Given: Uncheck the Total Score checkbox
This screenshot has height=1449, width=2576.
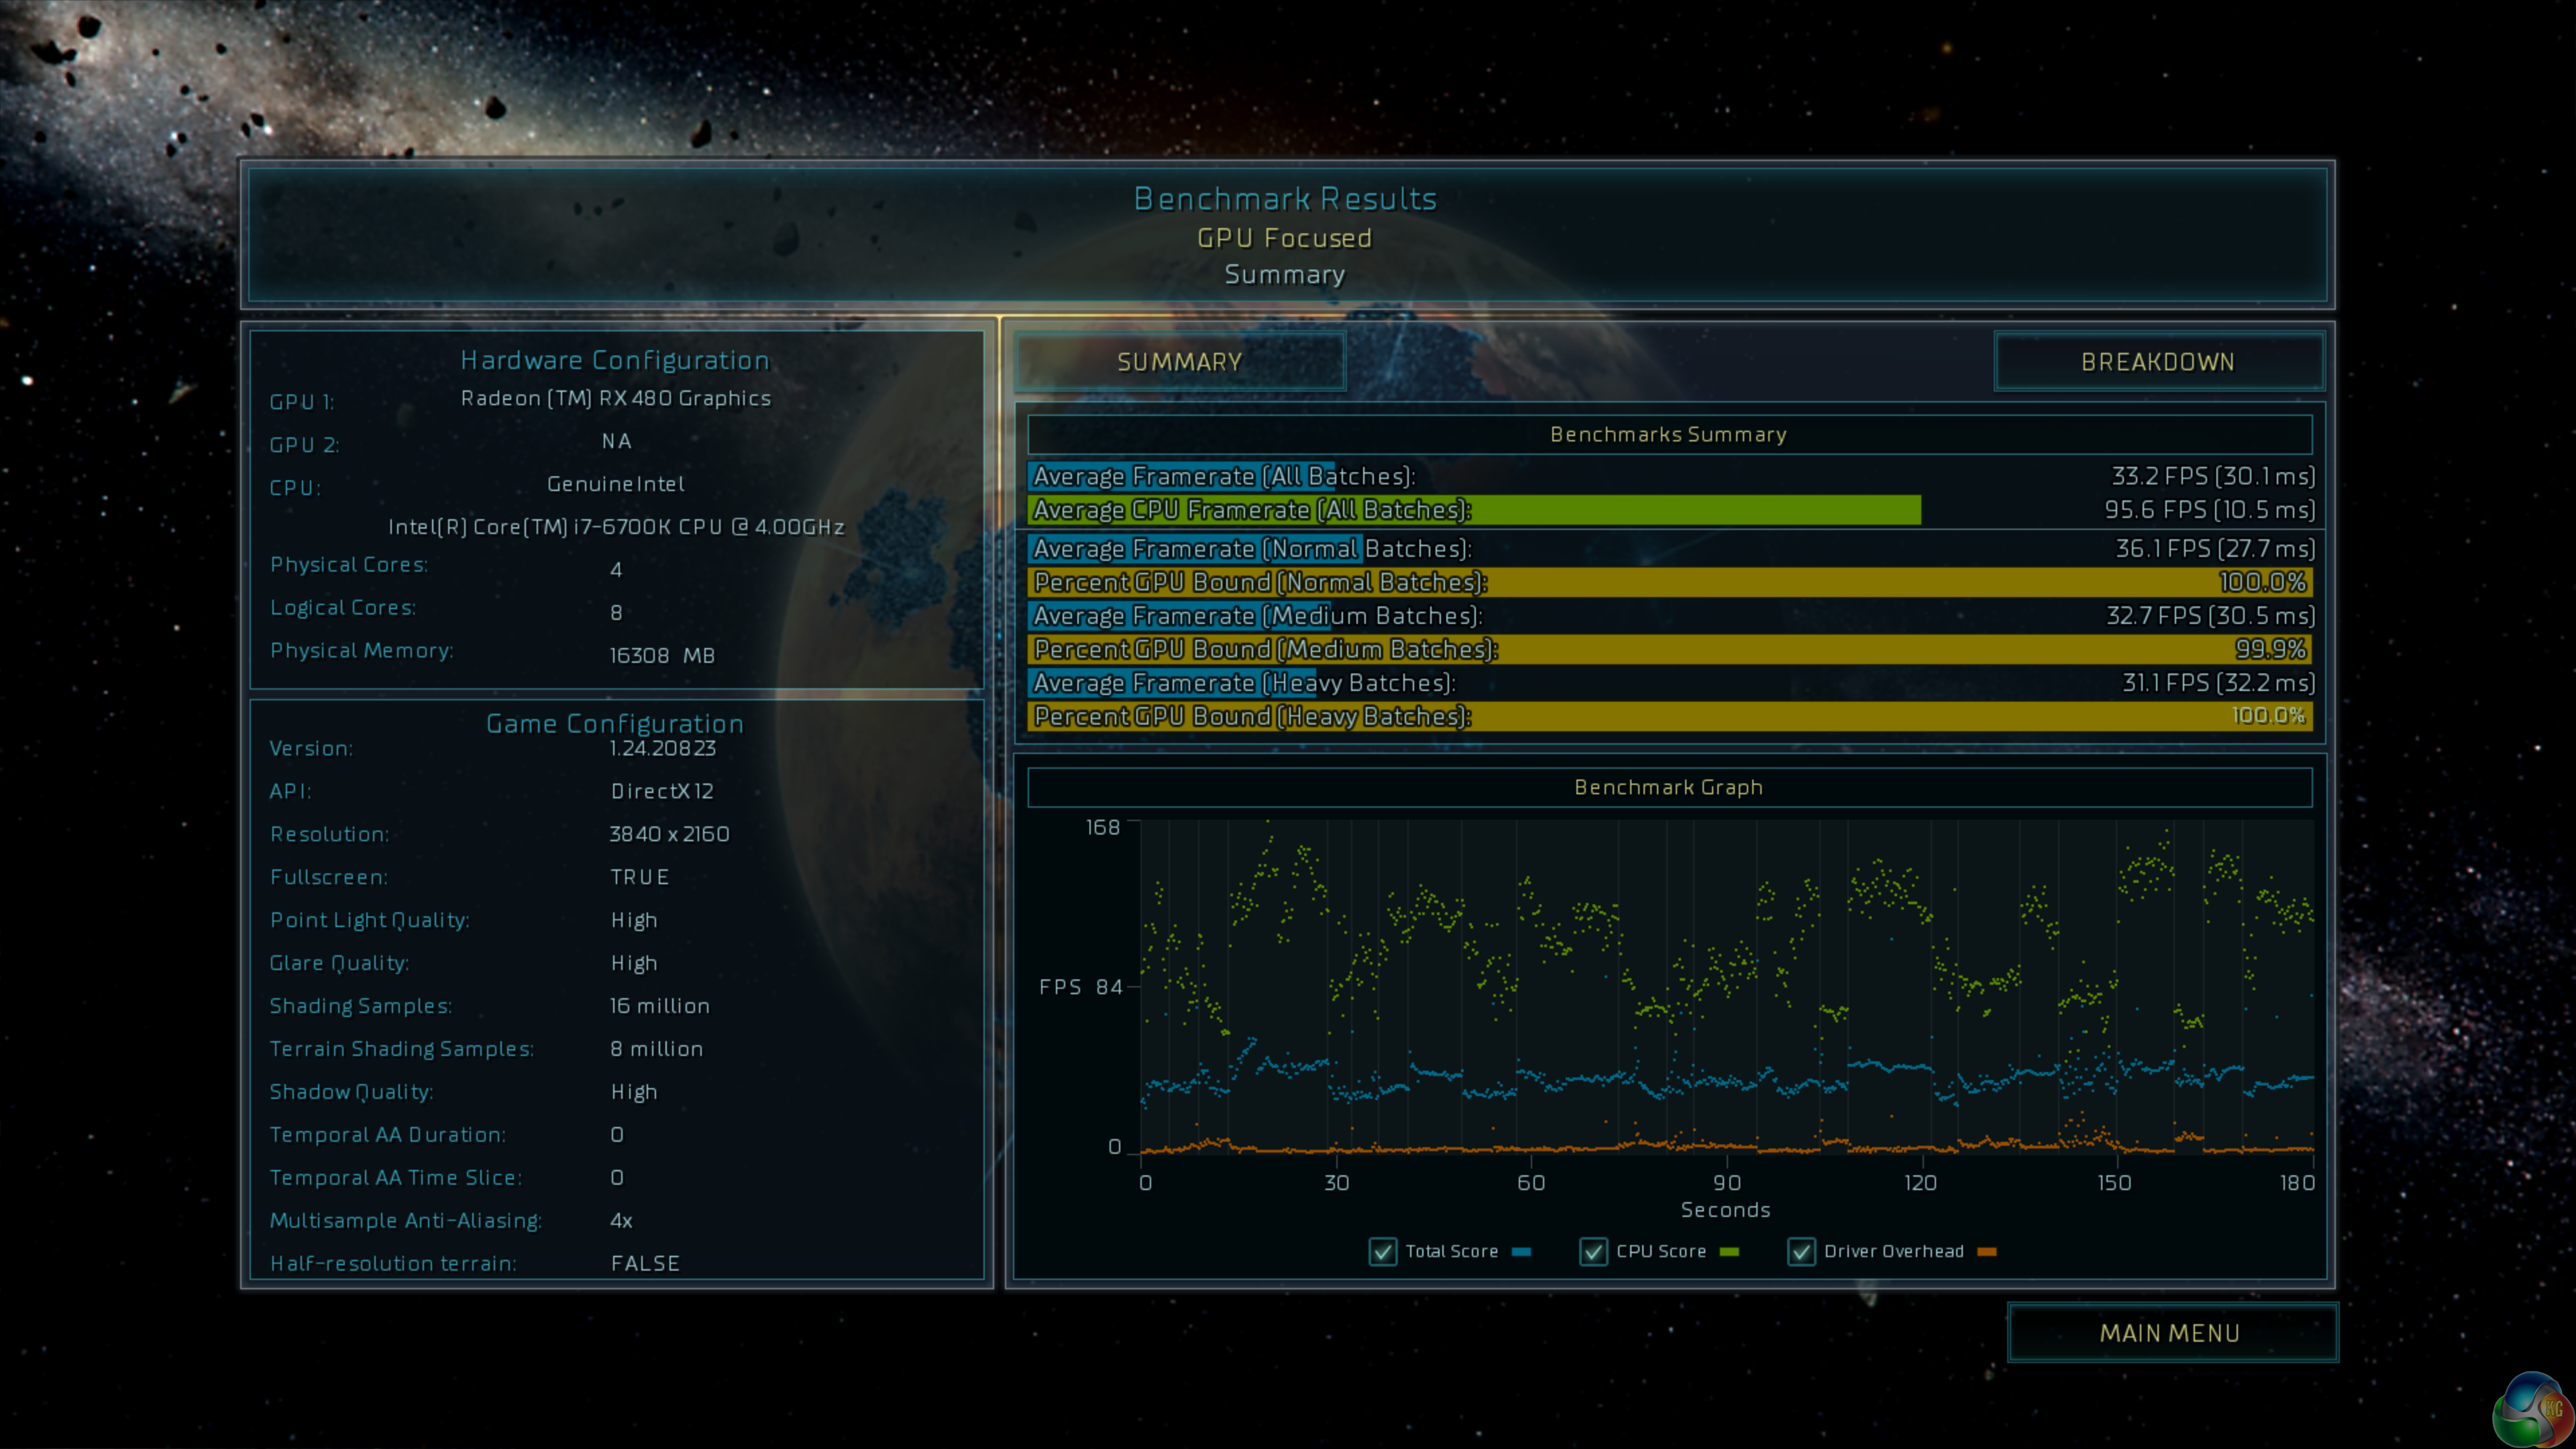Looking at the screenshot, I should click(x=1383, y=1251).
